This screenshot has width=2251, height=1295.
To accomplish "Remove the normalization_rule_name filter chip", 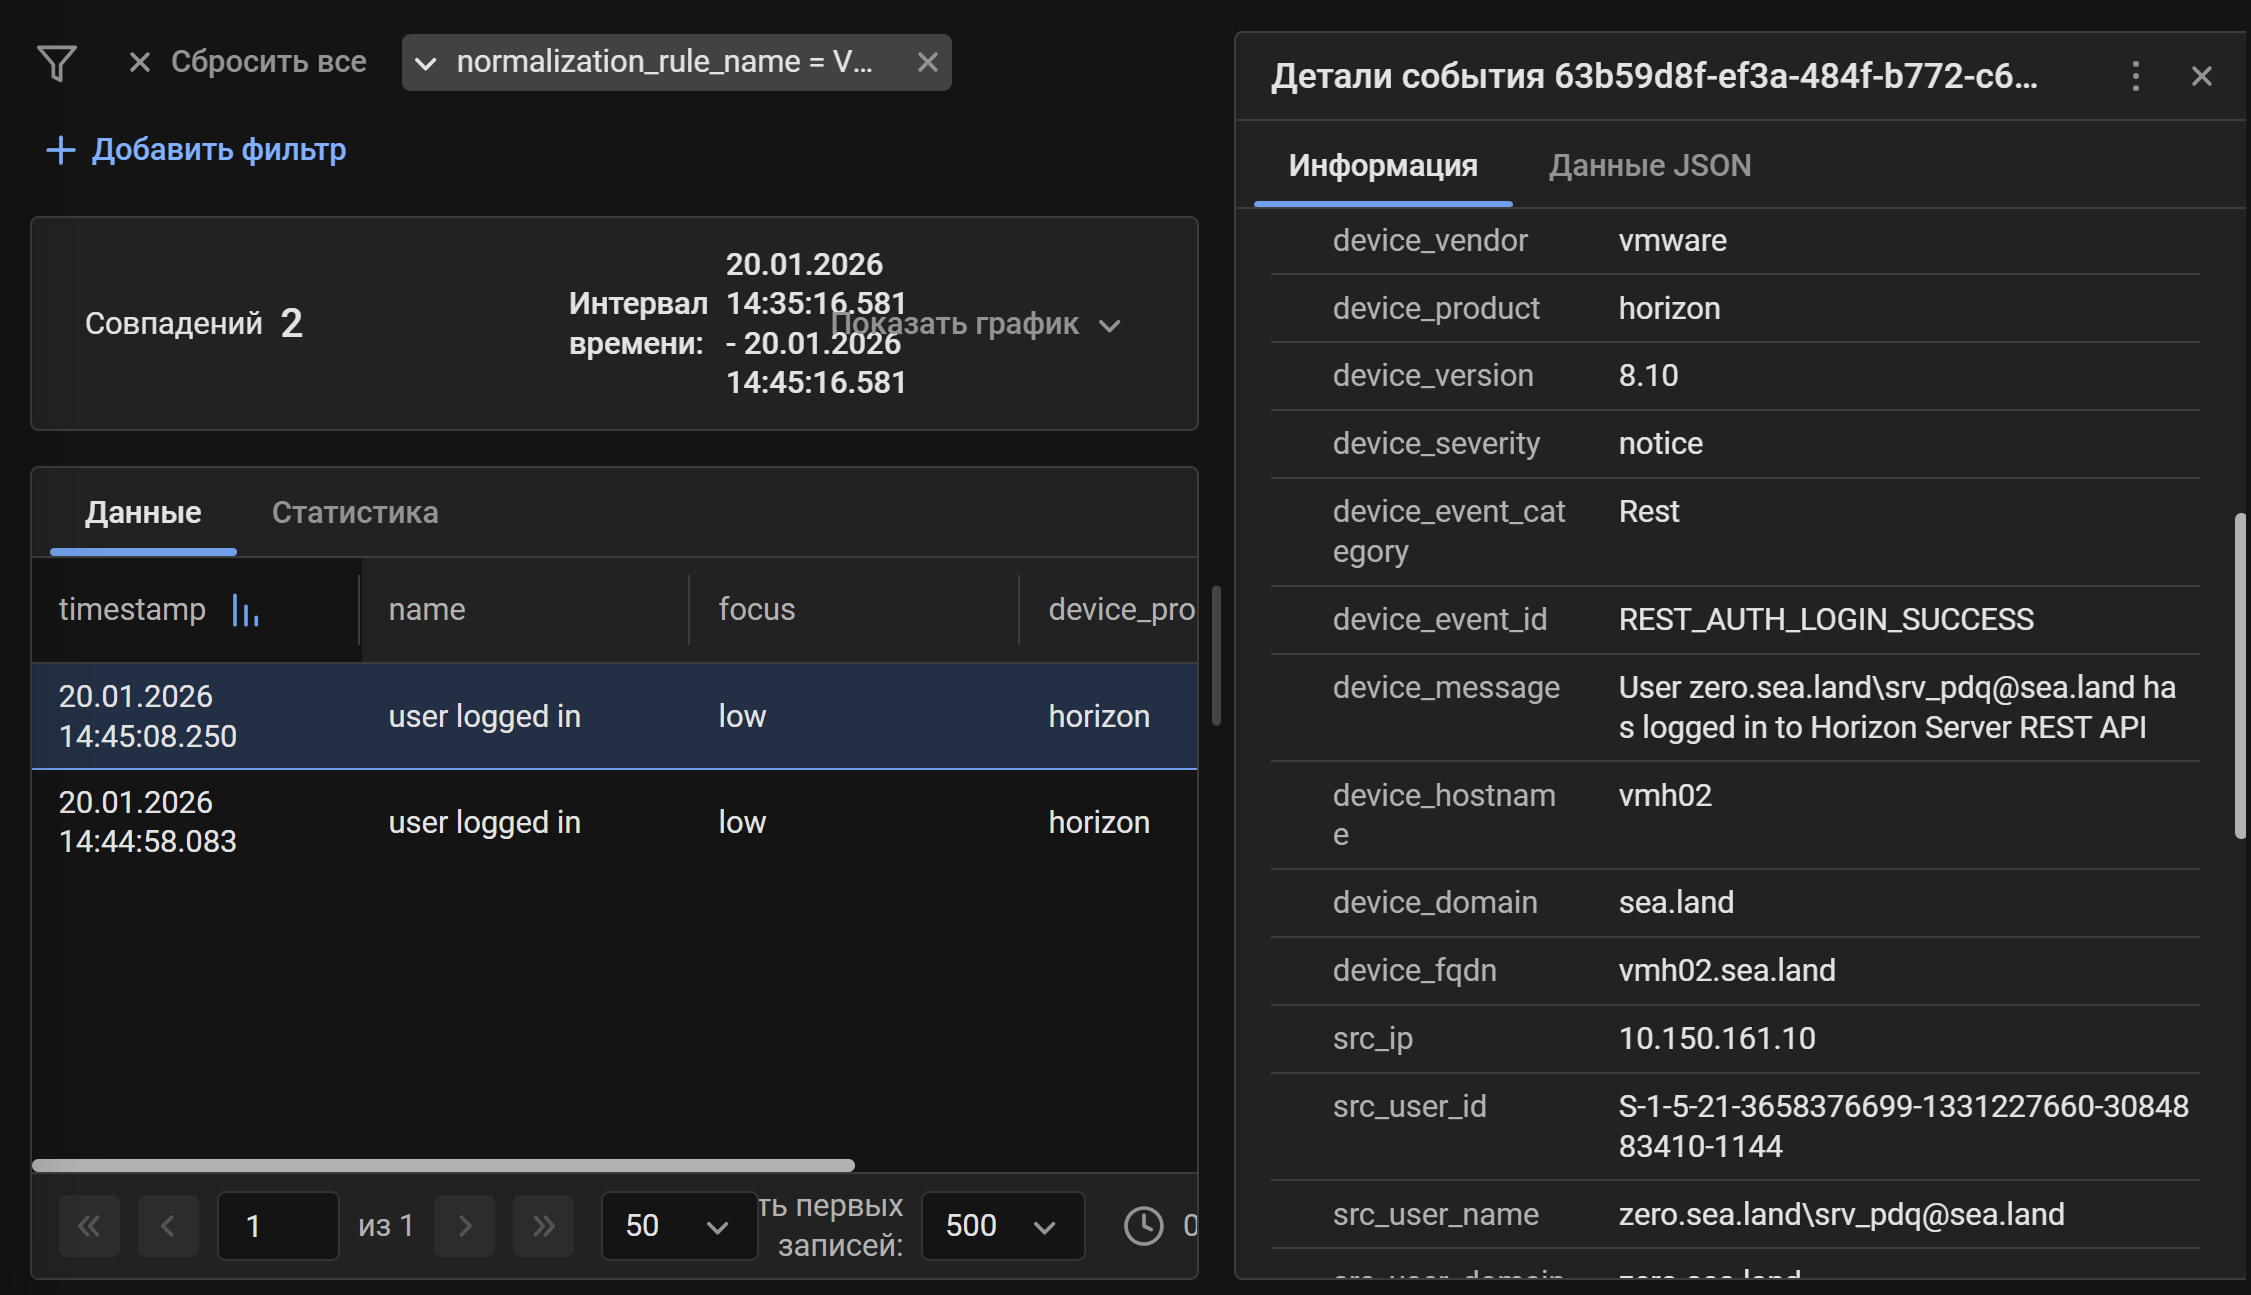I will click(x=927, y=62).
